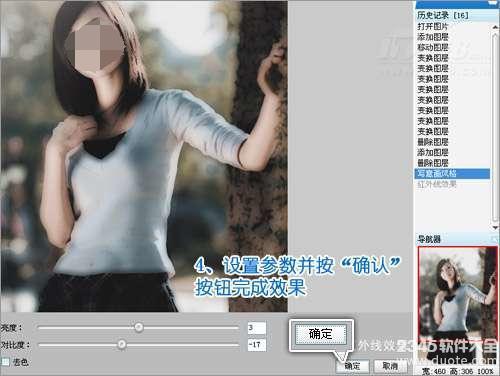Adjust the 对比度 contrast slider handle

122,344
